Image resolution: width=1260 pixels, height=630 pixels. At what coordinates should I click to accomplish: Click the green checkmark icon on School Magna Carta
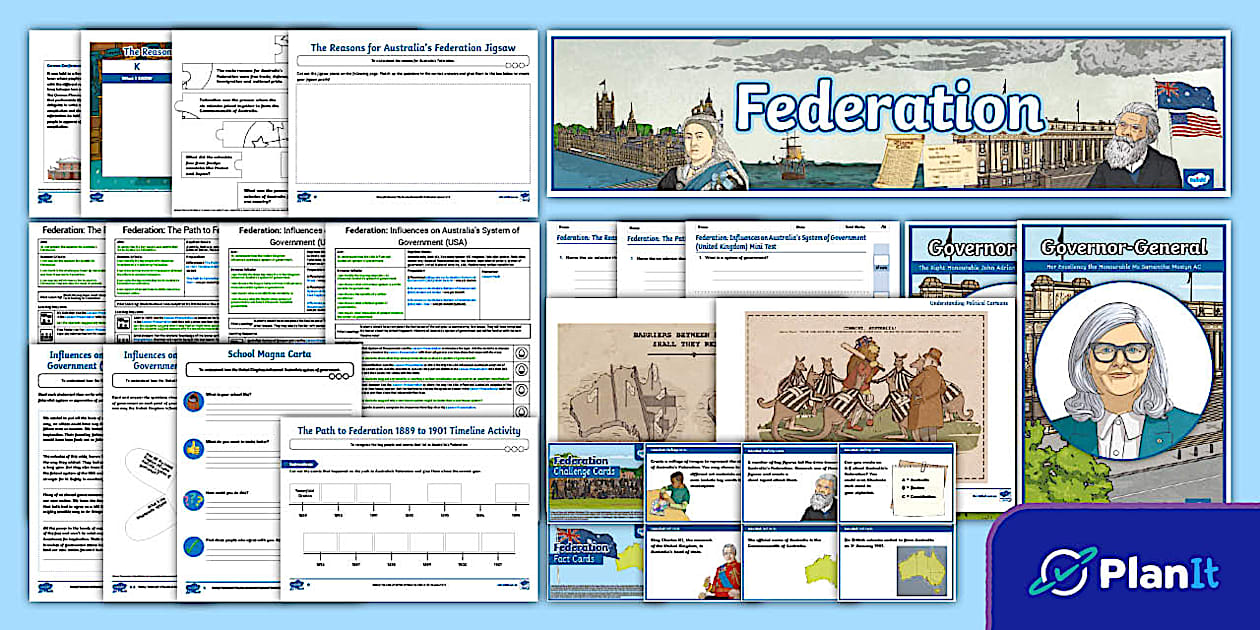tap(193, 546)
